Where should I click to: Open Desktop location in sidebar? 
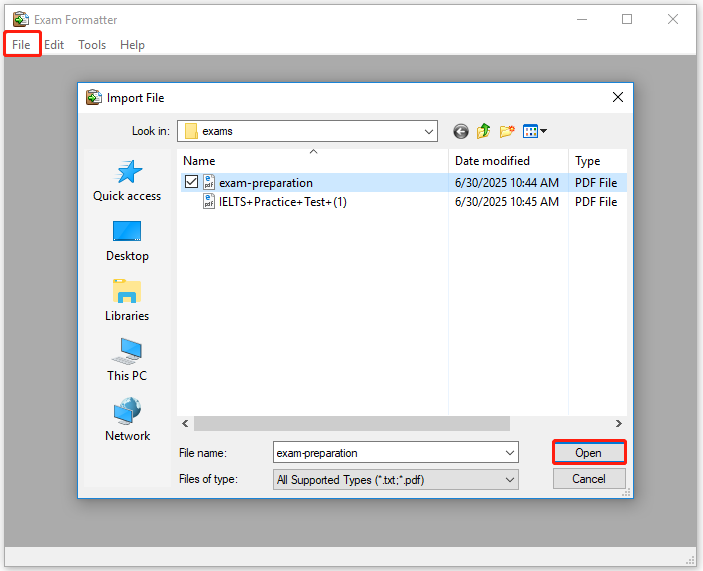coord(127,241)
